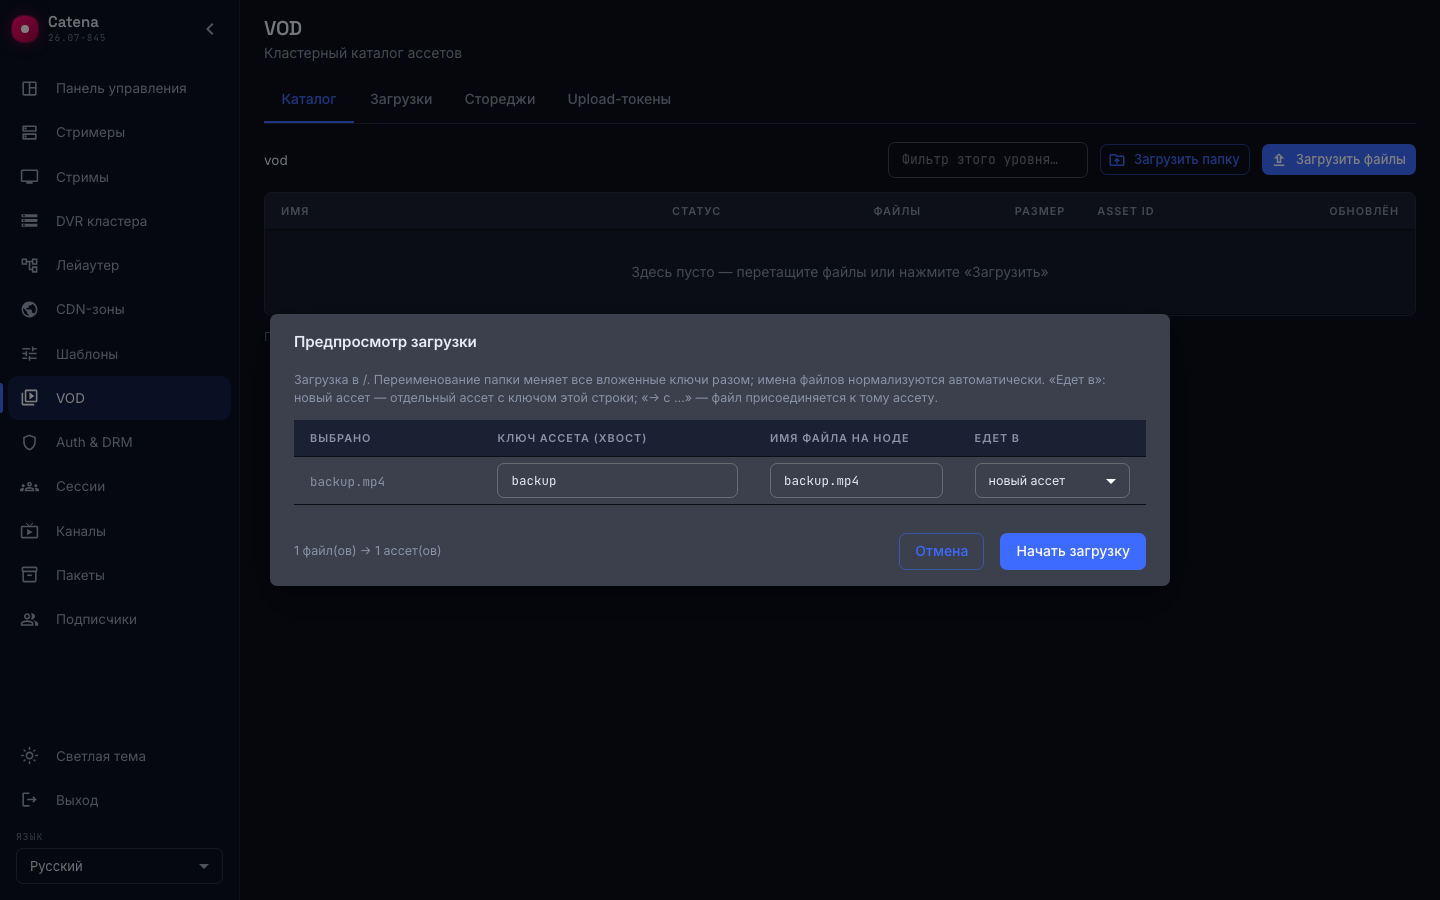Screen dimensions: 1440x900
Task: Click the Шаблоны sliders icon
Action: (30, 354)
